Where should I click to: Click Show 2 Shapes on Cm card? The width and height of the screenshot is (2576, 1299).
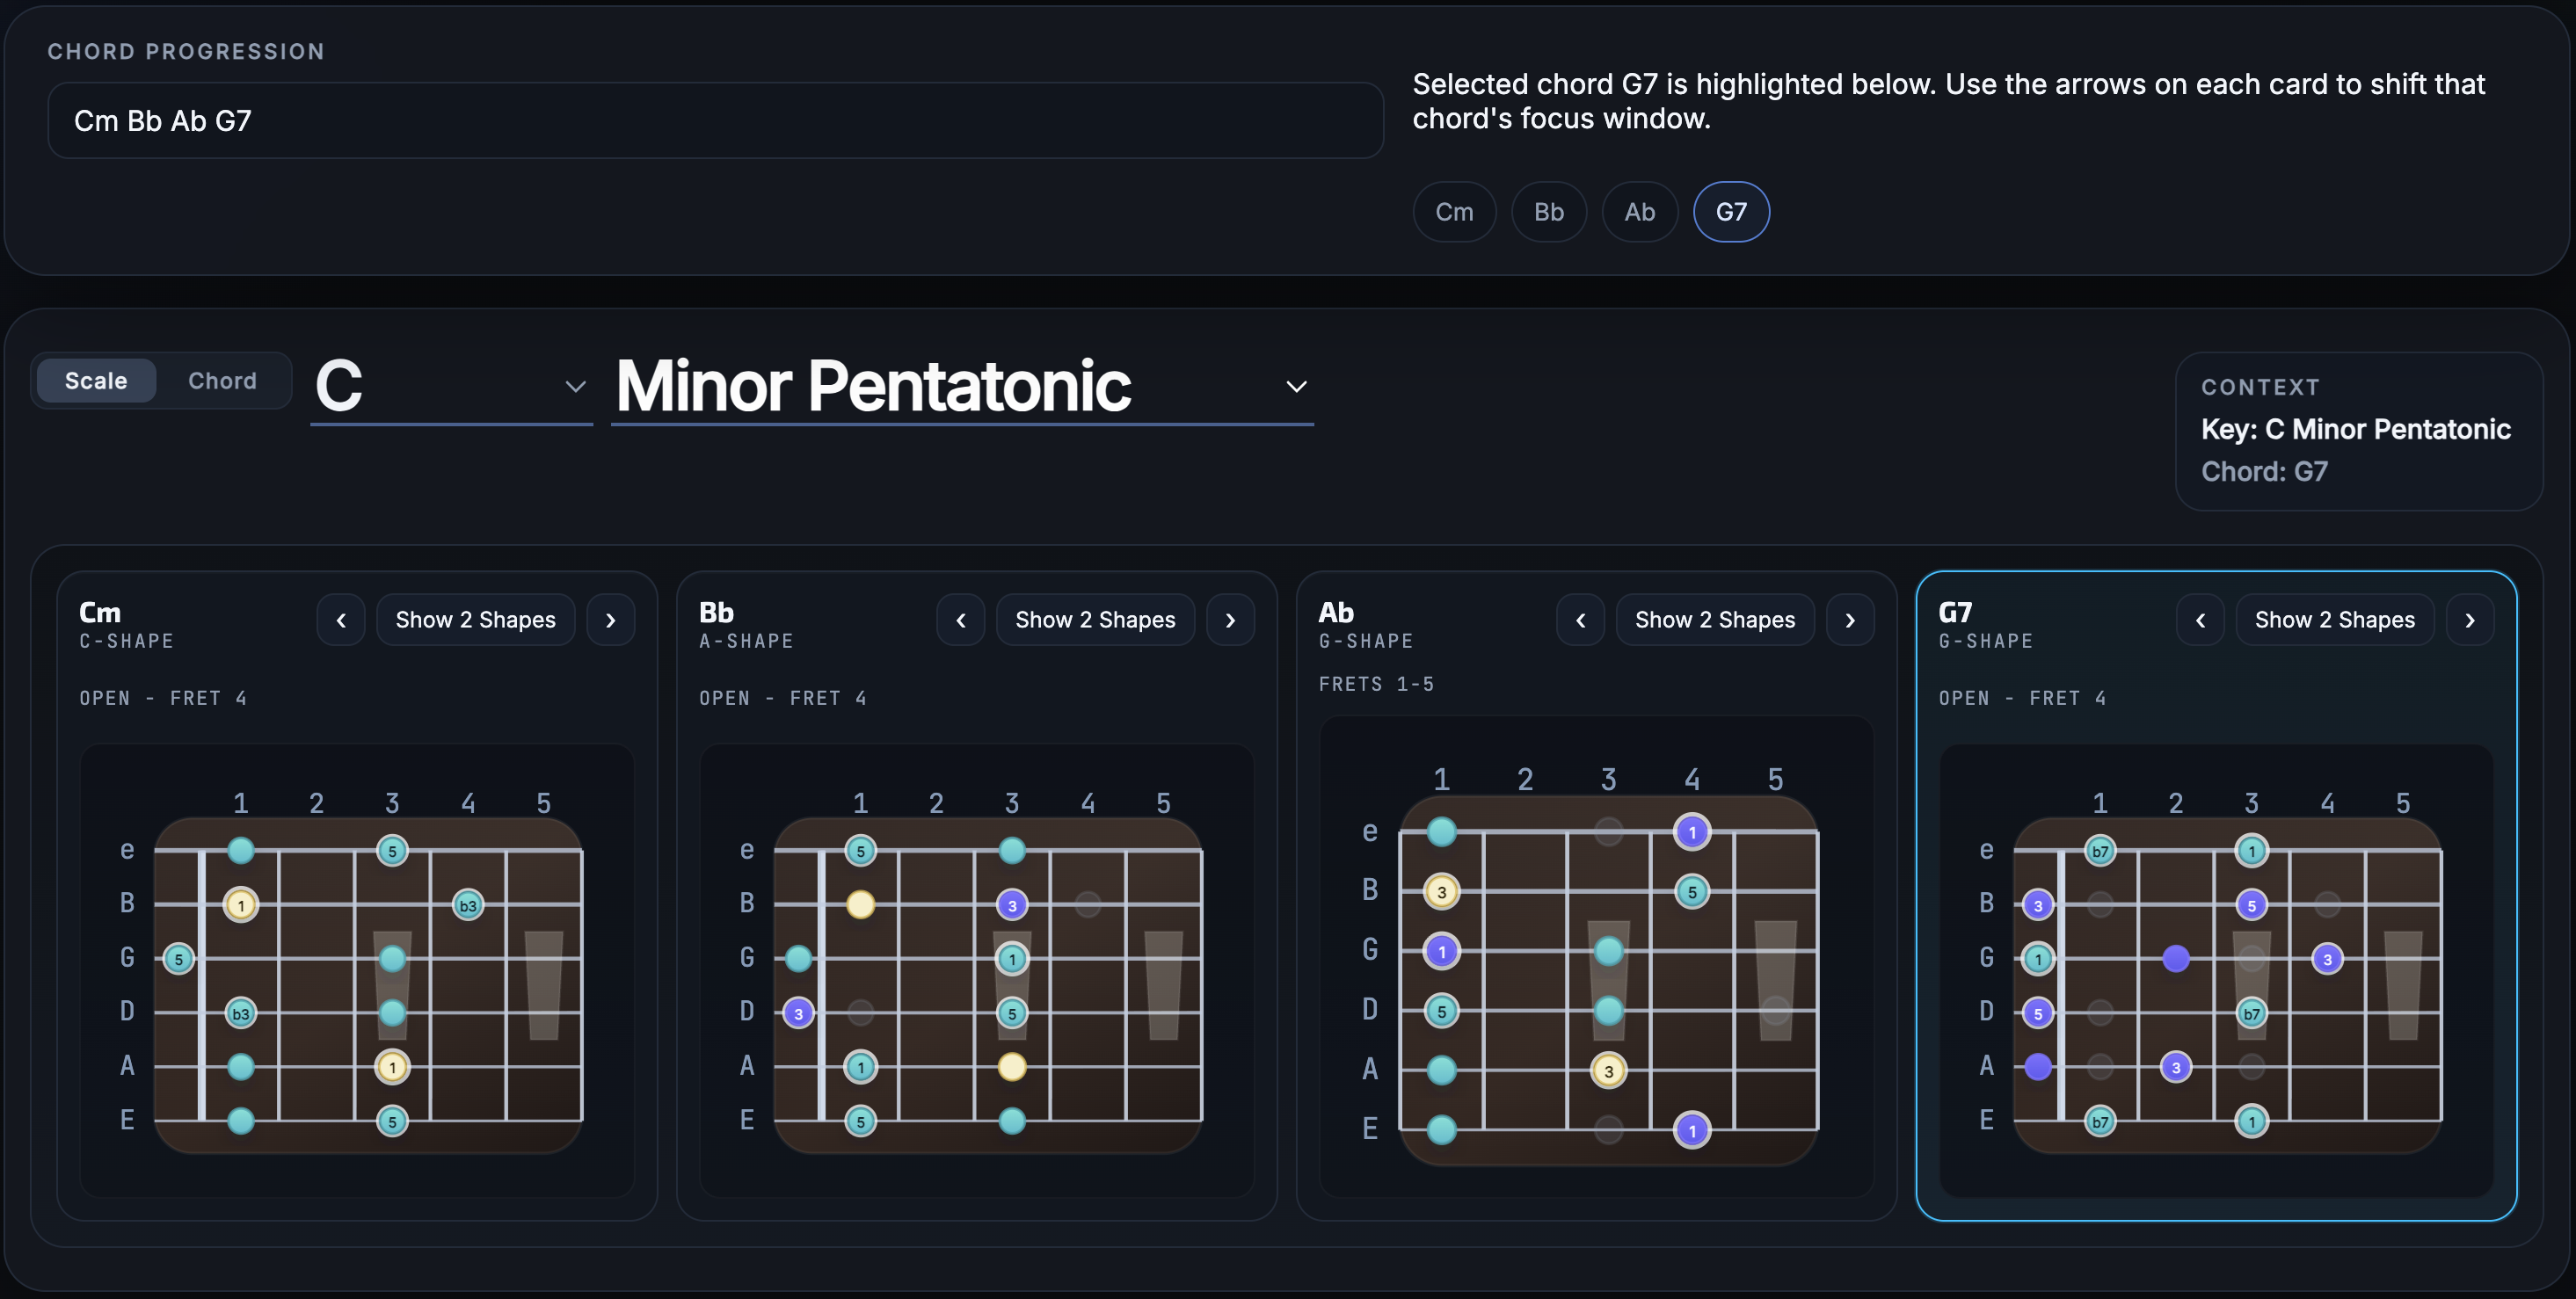[x=476, y=620]
